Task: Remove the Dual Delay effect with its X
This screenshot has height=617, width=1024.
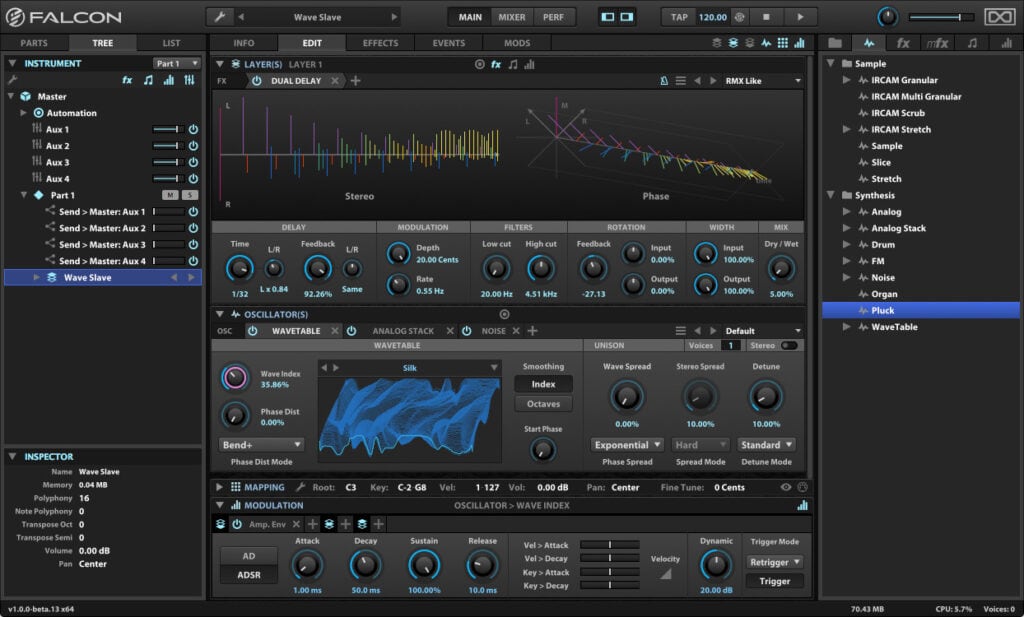Action: pyautogui.click(x=335, y=81)
